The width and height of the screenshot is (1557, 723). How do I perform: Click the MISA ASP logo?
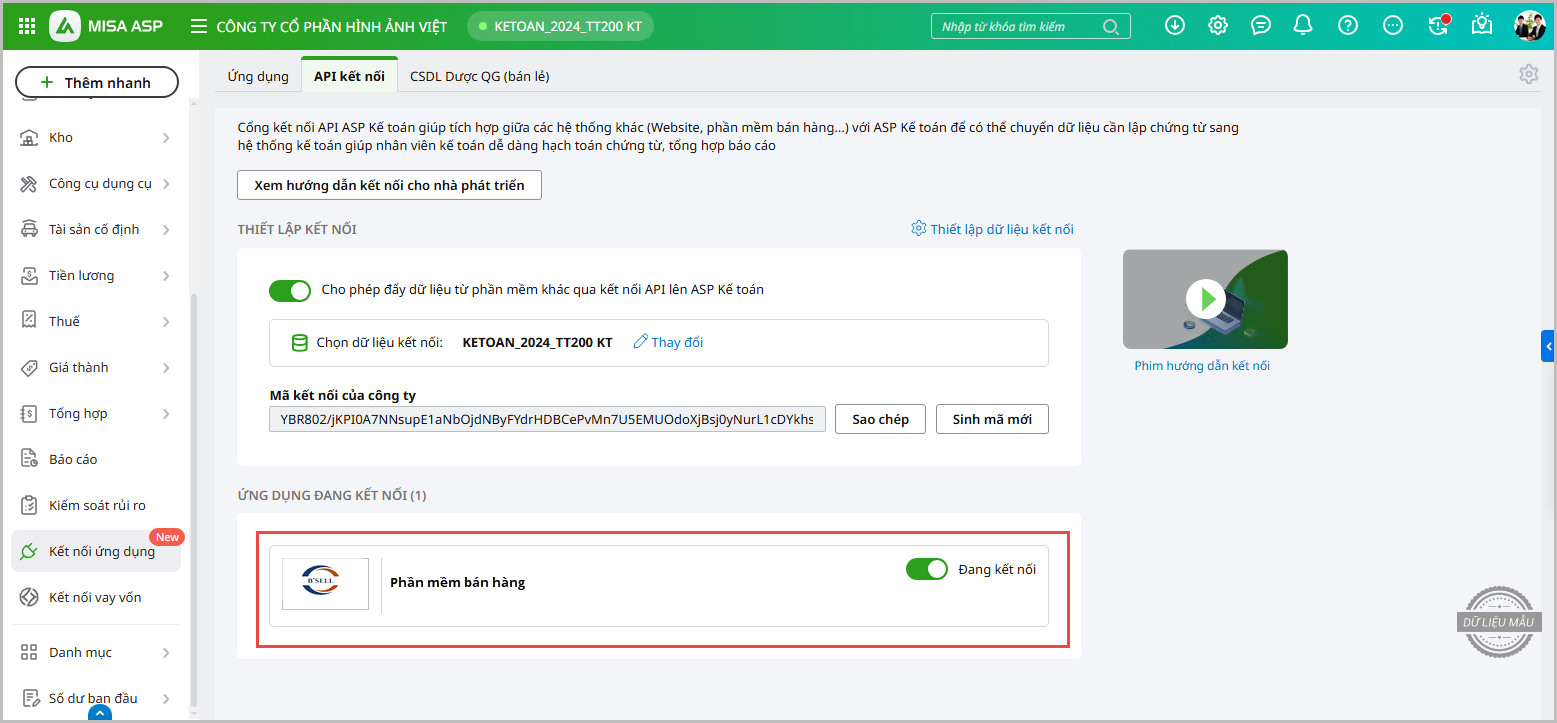point(106,26)
